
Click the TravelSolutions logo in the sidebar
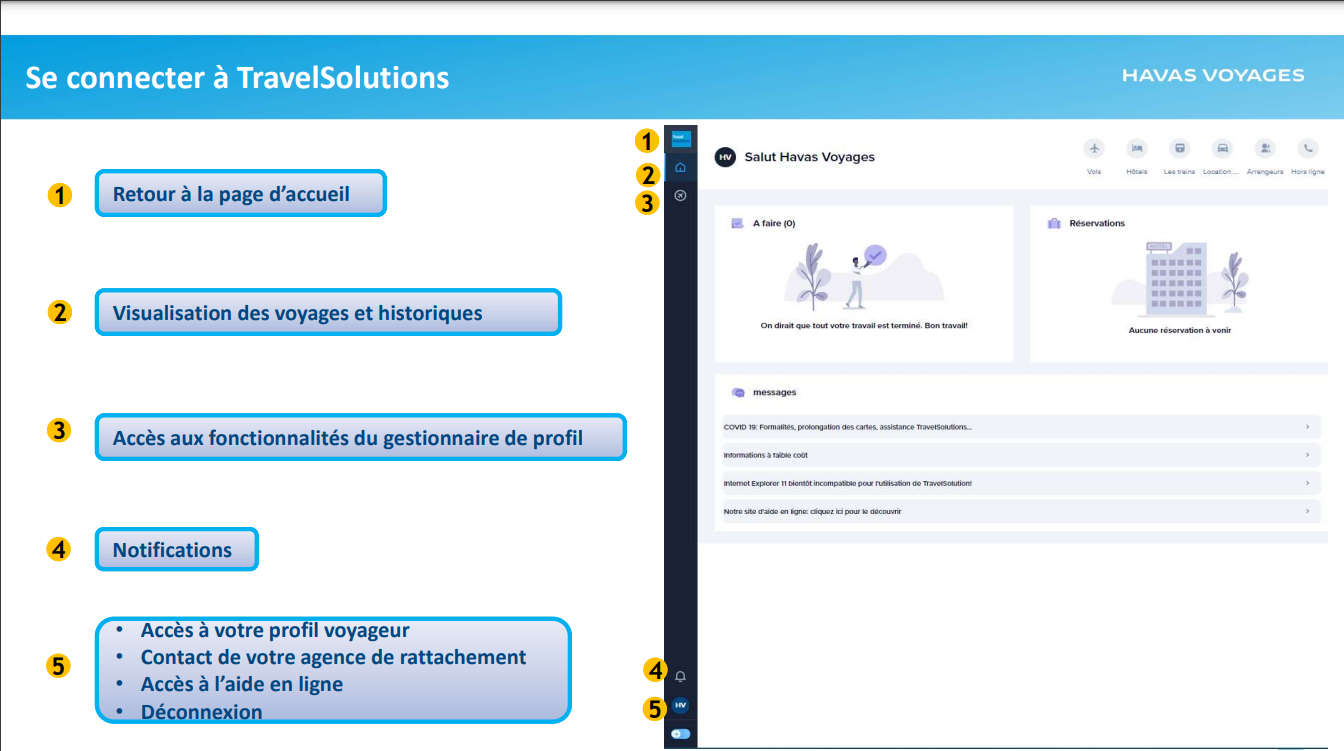coord(680,138)
